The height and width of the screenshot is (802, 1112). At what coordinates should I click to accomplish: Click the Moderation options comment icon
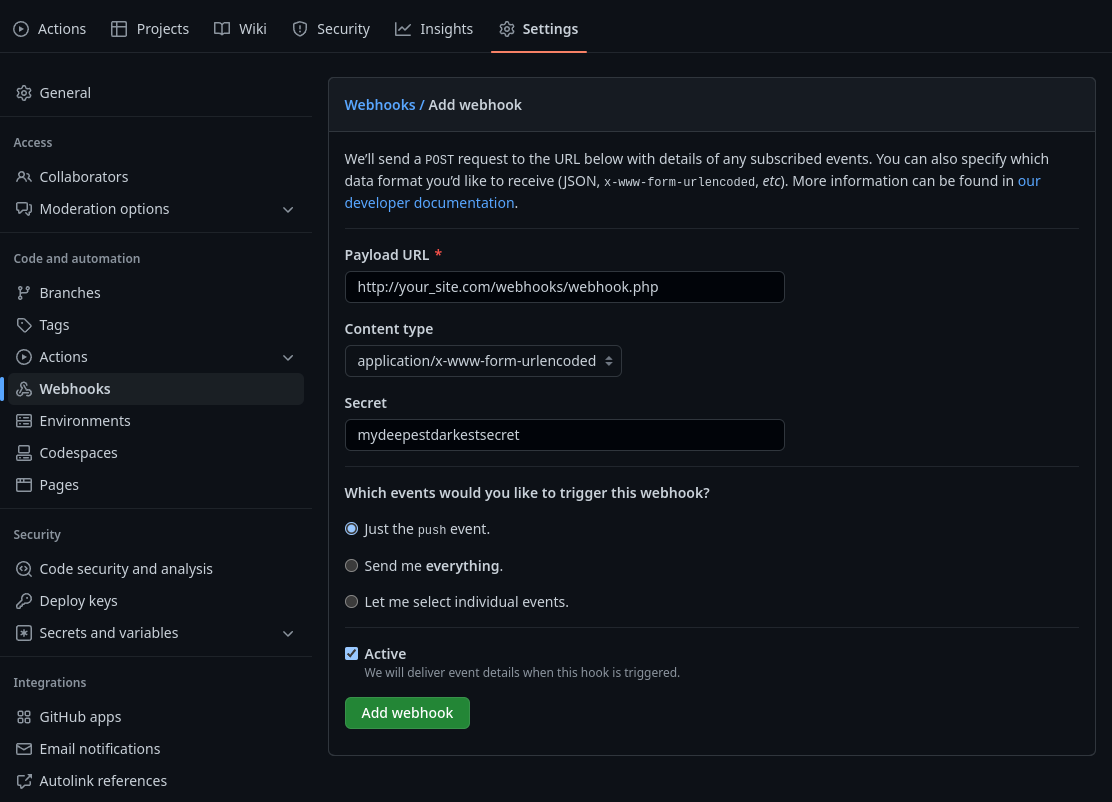24,208
